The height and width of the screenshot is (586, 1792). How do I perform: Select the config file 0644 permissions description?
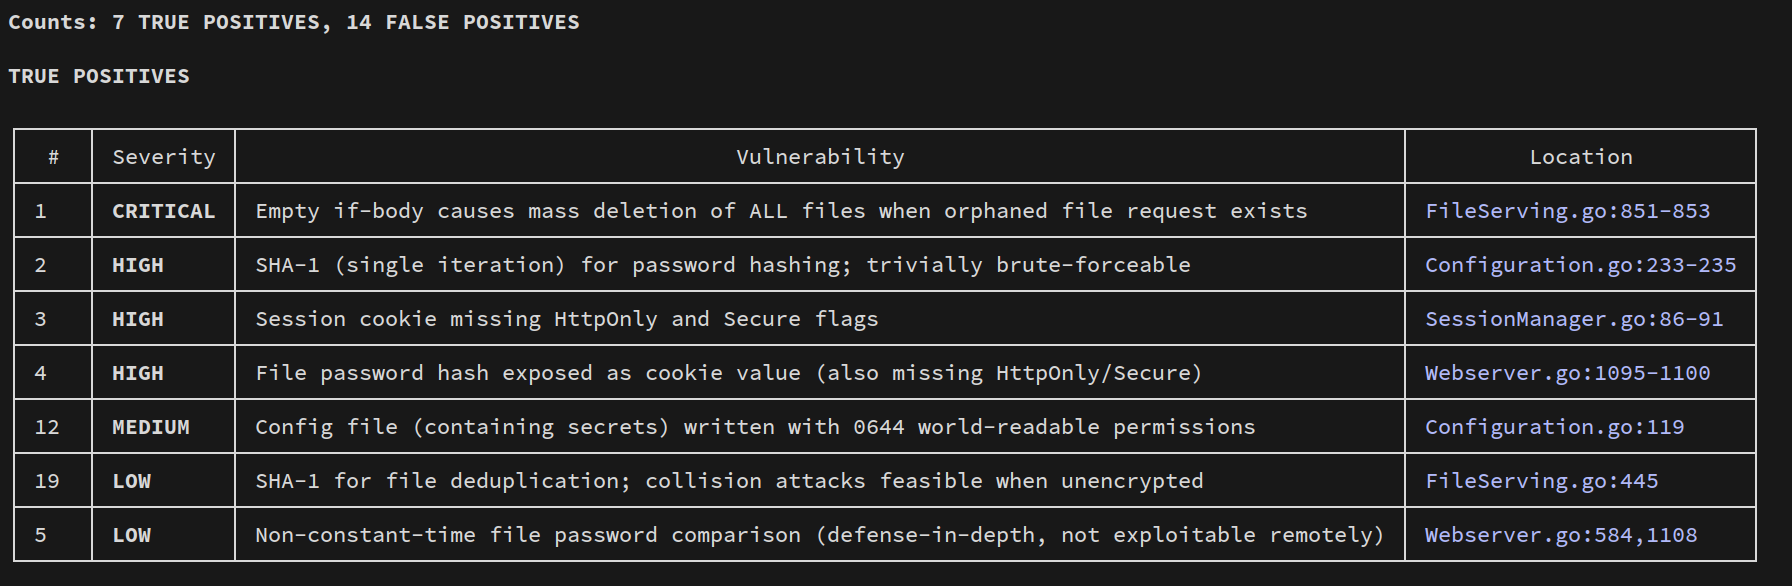click(754, 427)
